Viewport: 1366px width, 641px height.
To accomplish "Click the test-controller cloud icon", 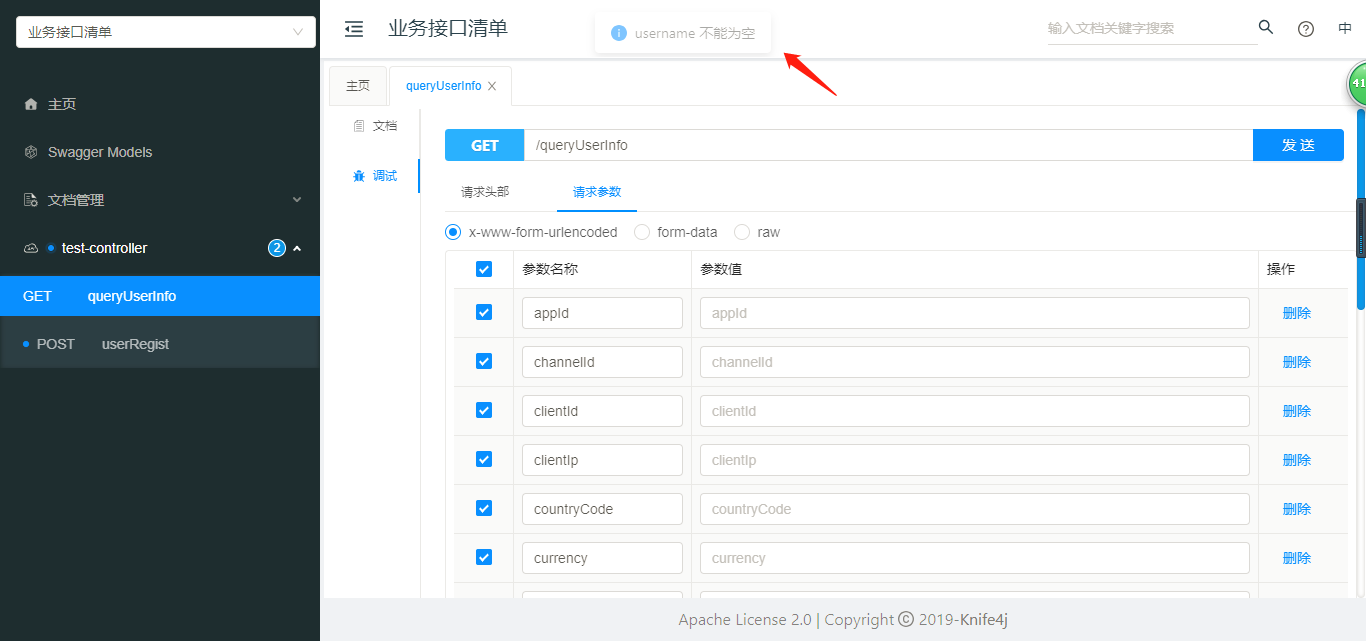I will click(x=31, y=248).
